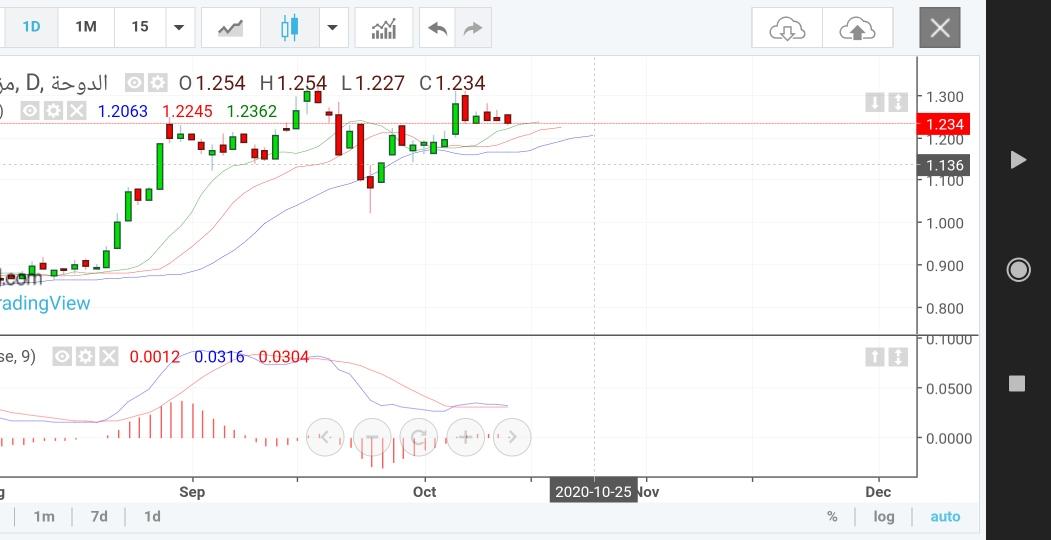This screenshot has height=540, width=1051.
Task: Close the chart with the X button
Action: pyautogui.click(x=940, y=28)
